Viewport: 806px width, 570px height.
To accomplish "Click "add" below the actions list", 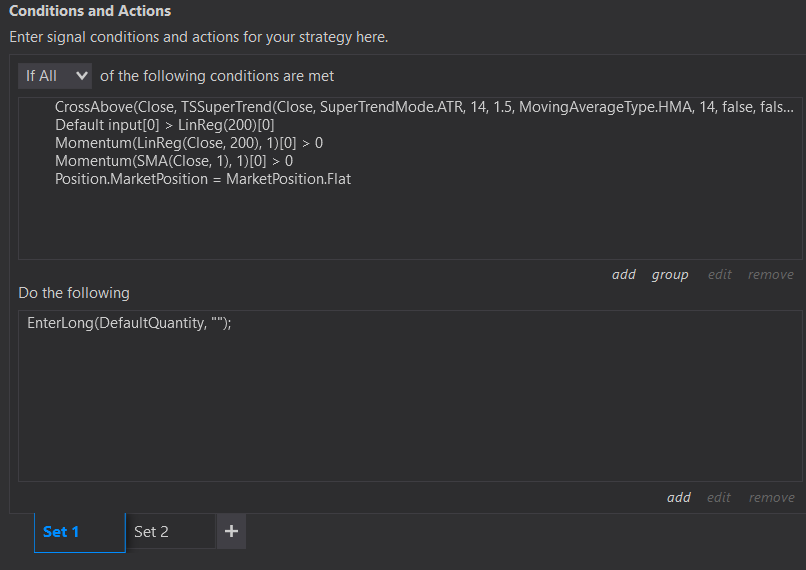I will point(679,497).
